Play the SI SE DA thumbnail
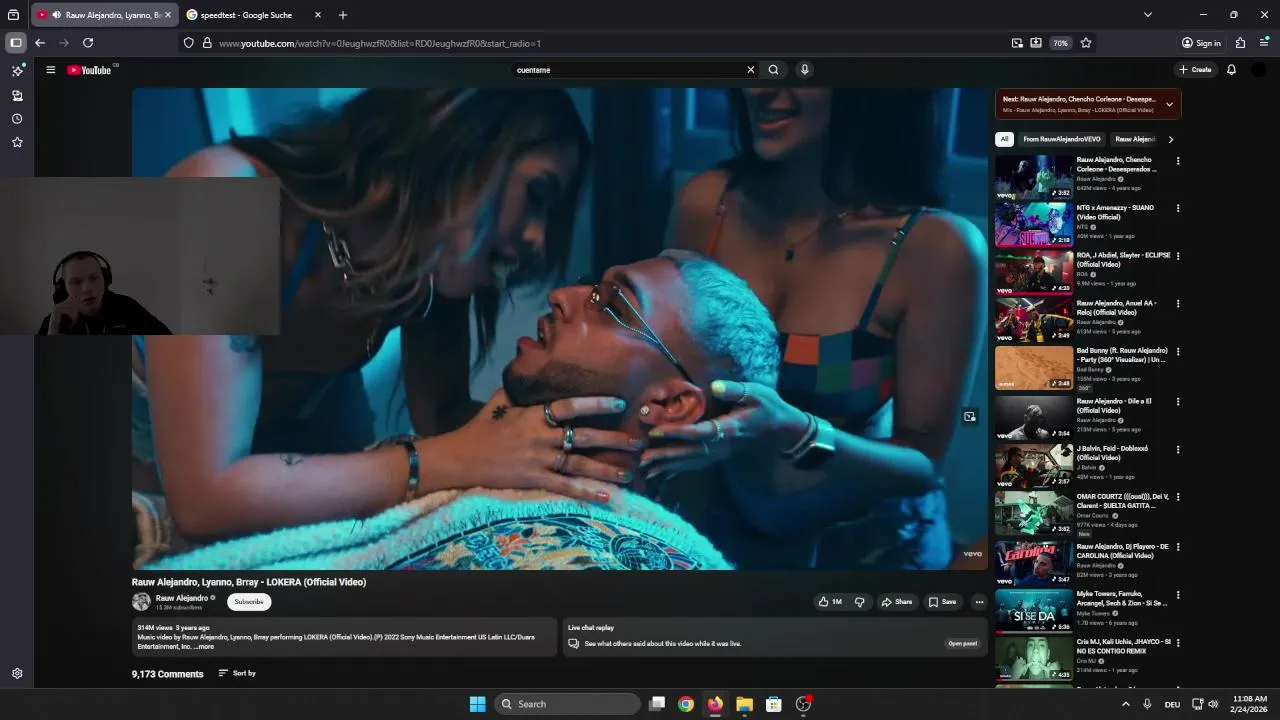This screenshot has width=1280, height=720. point(1034,611)
